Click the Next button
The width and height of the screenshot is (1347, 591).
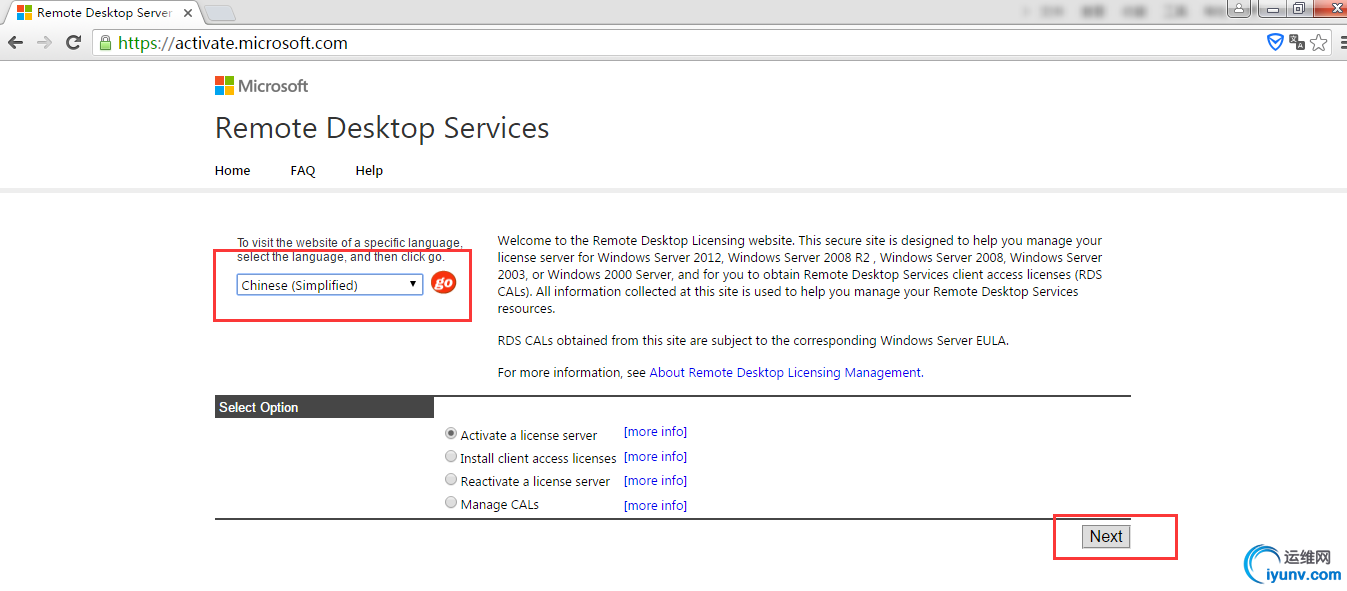(x=1106, y=537)
